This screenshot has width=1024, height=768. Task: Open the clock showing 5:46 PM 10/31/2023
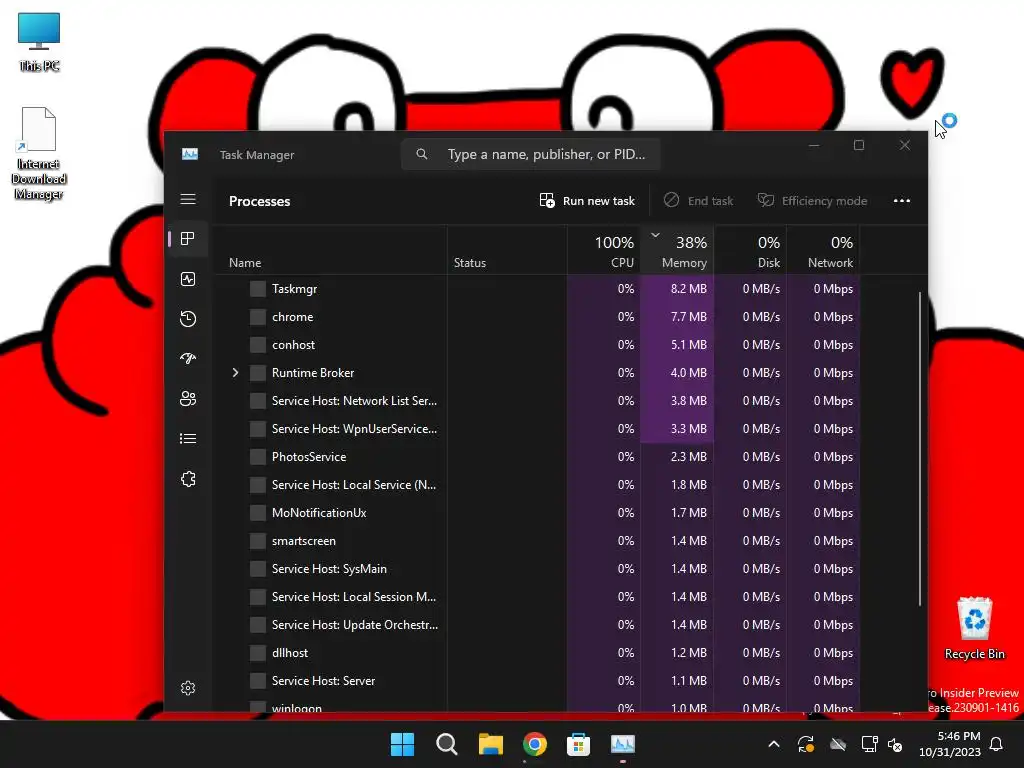tap(950, 744)
